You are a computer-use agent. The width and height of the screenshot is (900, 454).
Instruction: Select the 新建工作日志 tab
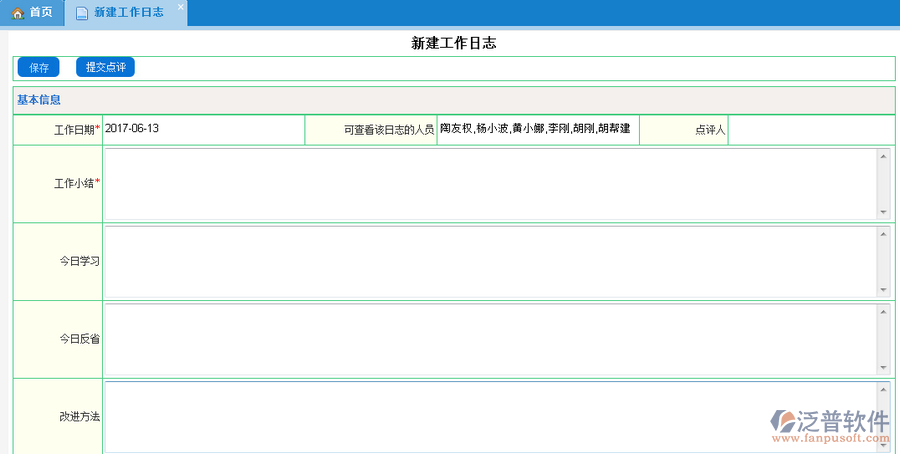tap(128, 13)
